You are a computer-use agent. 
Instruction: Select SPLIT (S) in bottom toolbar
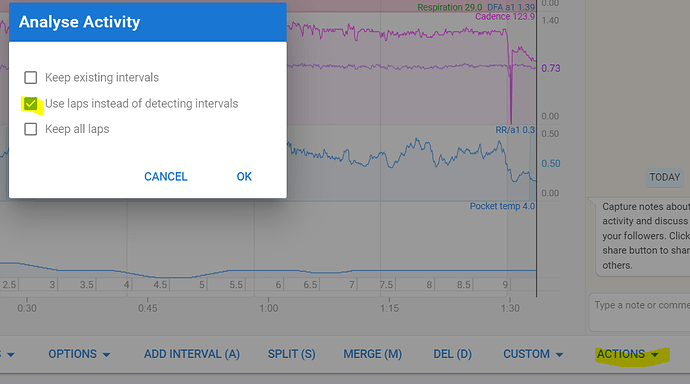tap(292, 354)
